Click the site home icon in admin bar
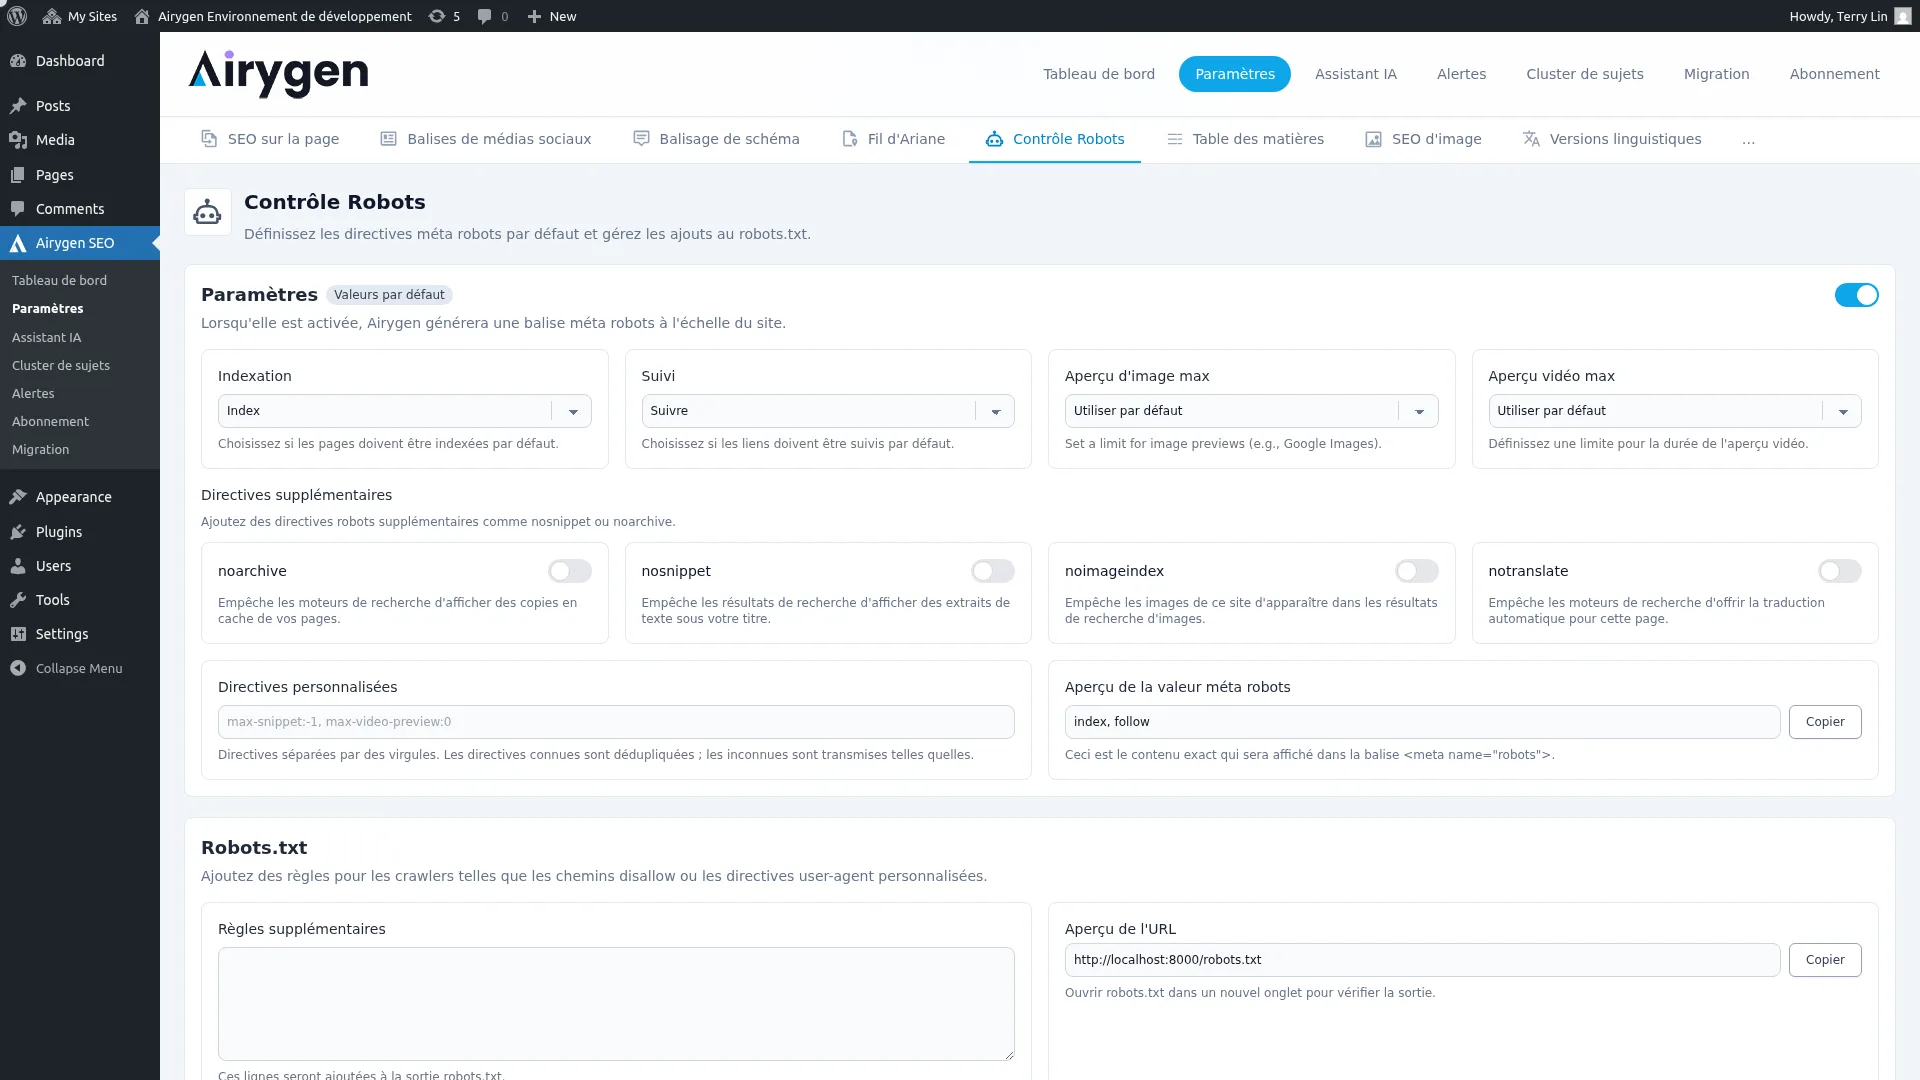The height and width of the screenshot is (1080, 1920). click(x=142, y=16)
